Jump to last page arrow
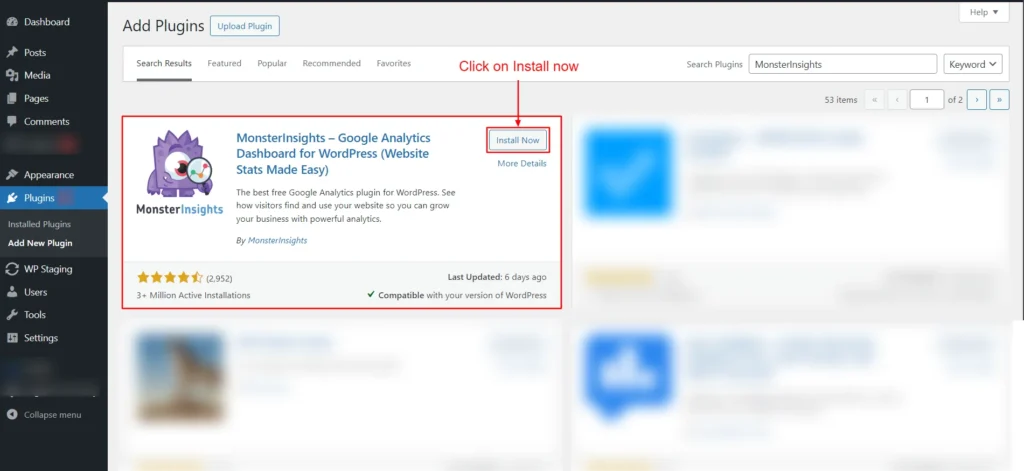The height and width of the screenshot is (471, 1024). coord(999,99)
